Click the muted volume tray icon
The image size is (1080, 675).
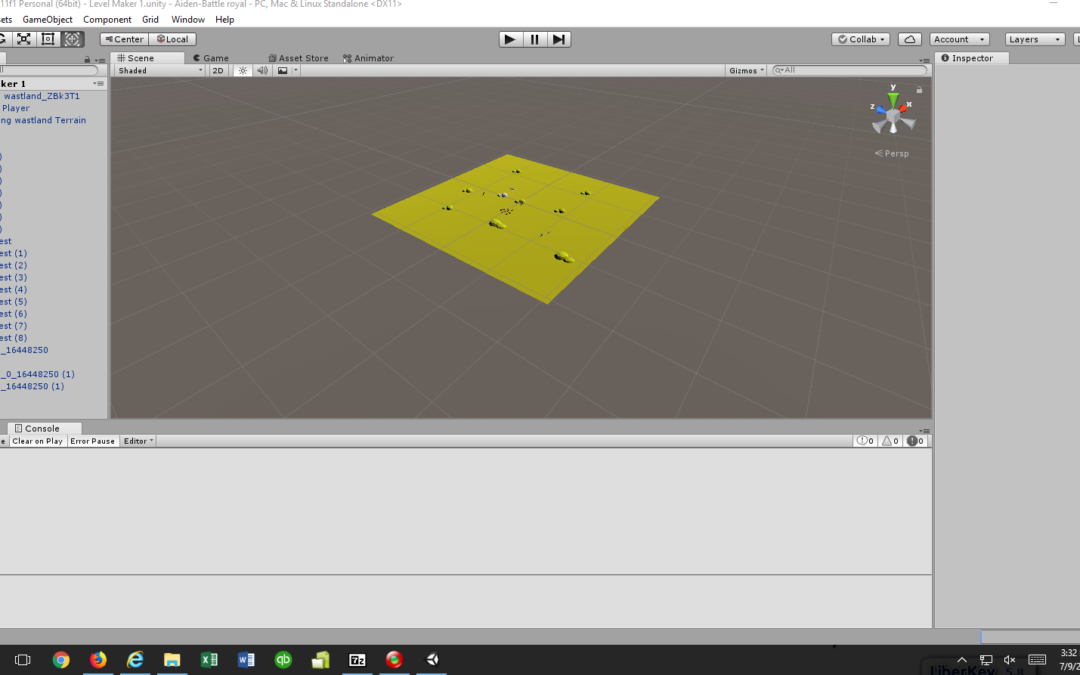click(1010, 660)
